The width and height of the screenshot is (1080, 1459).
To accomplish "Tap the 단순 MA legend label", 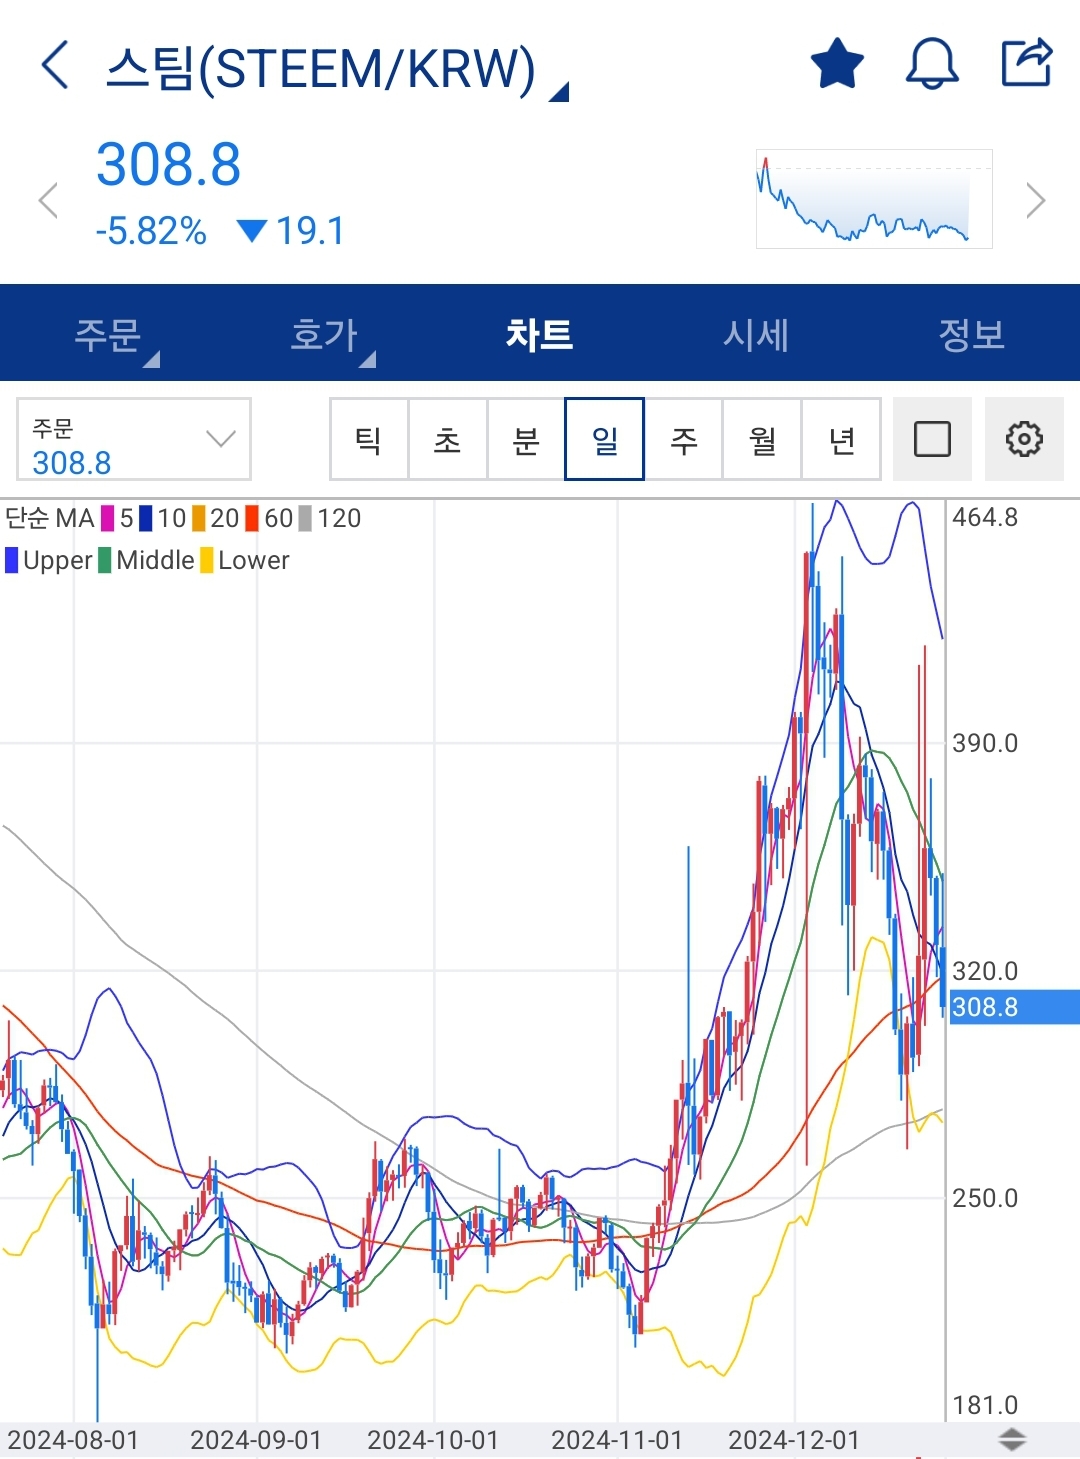I will [x=50, y=518].
